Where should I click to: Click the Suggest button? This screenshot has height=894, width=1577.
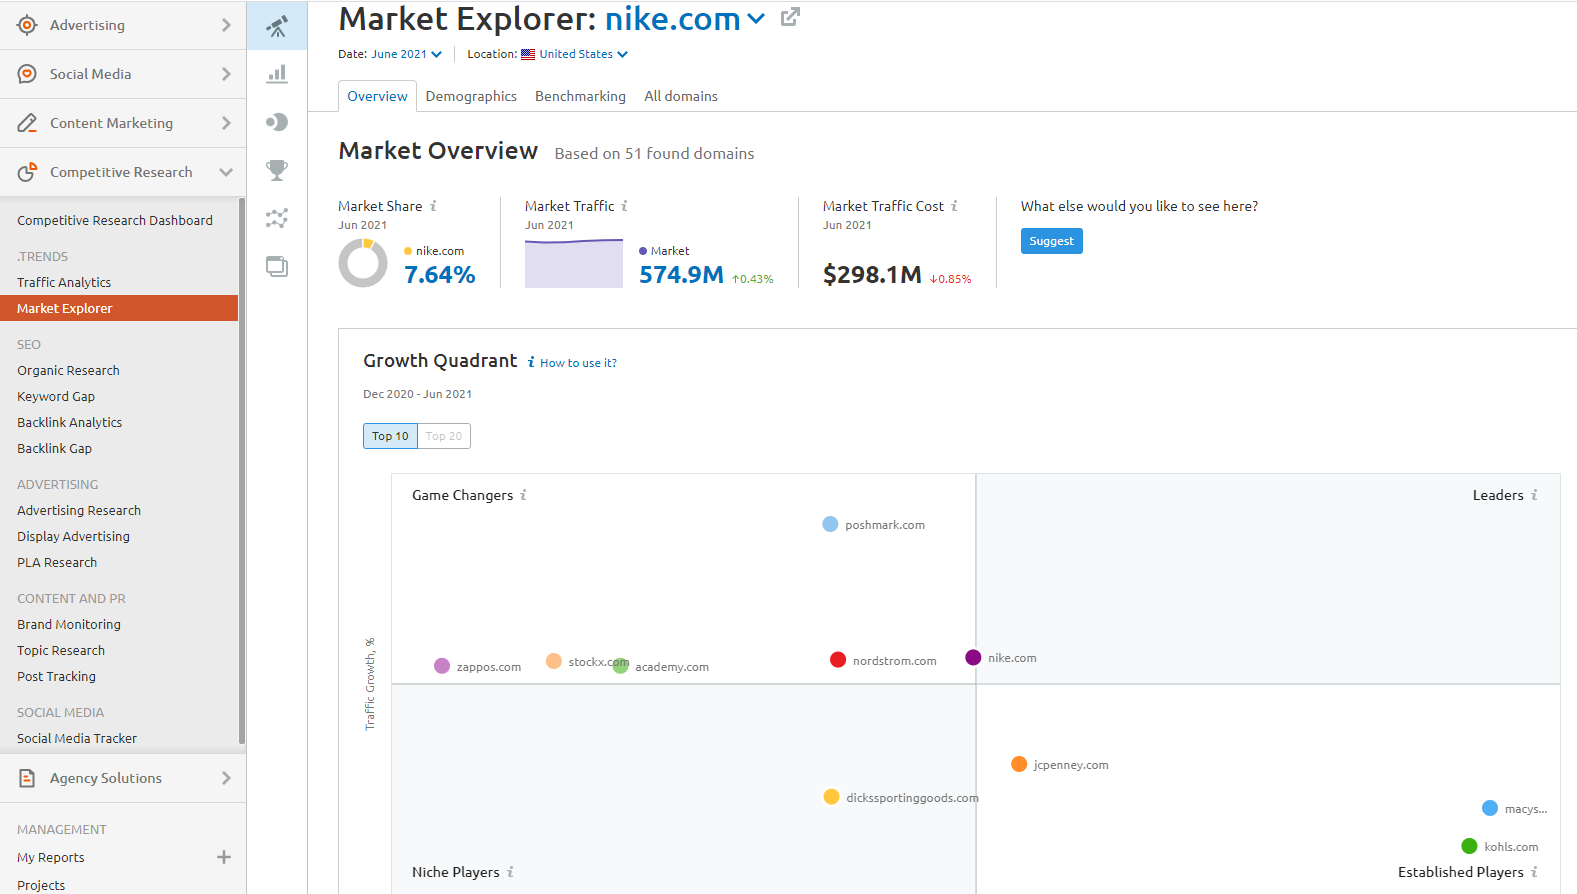[x=1051, y=241]
